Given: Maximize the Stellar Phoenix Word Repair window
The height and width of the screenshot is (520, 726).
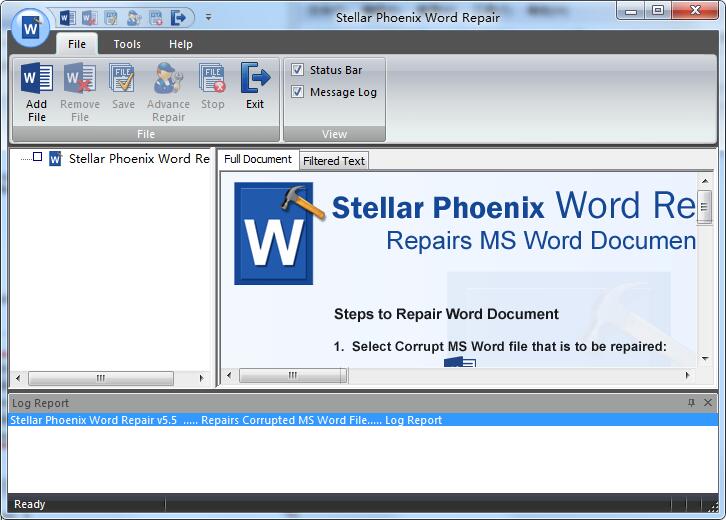Looking at the screenshot, I should coord(657,11).
